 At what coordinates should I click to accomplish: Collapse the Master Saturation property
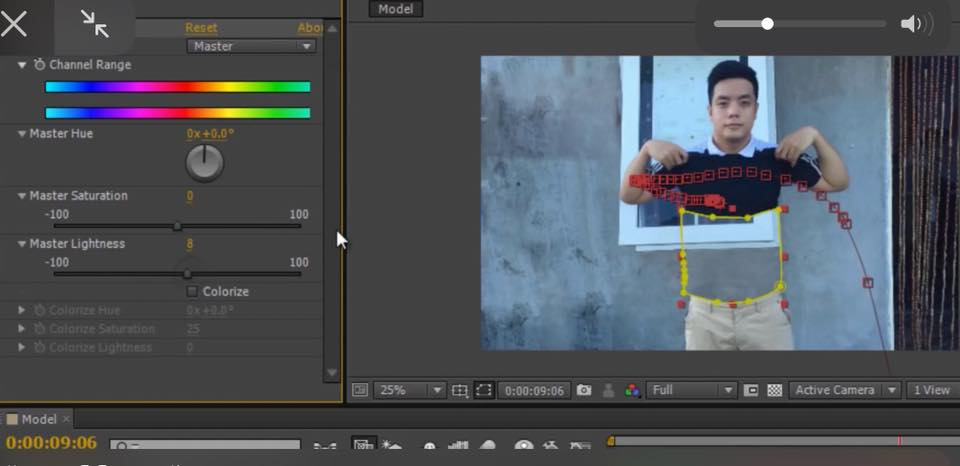click(x=22, y=196)
